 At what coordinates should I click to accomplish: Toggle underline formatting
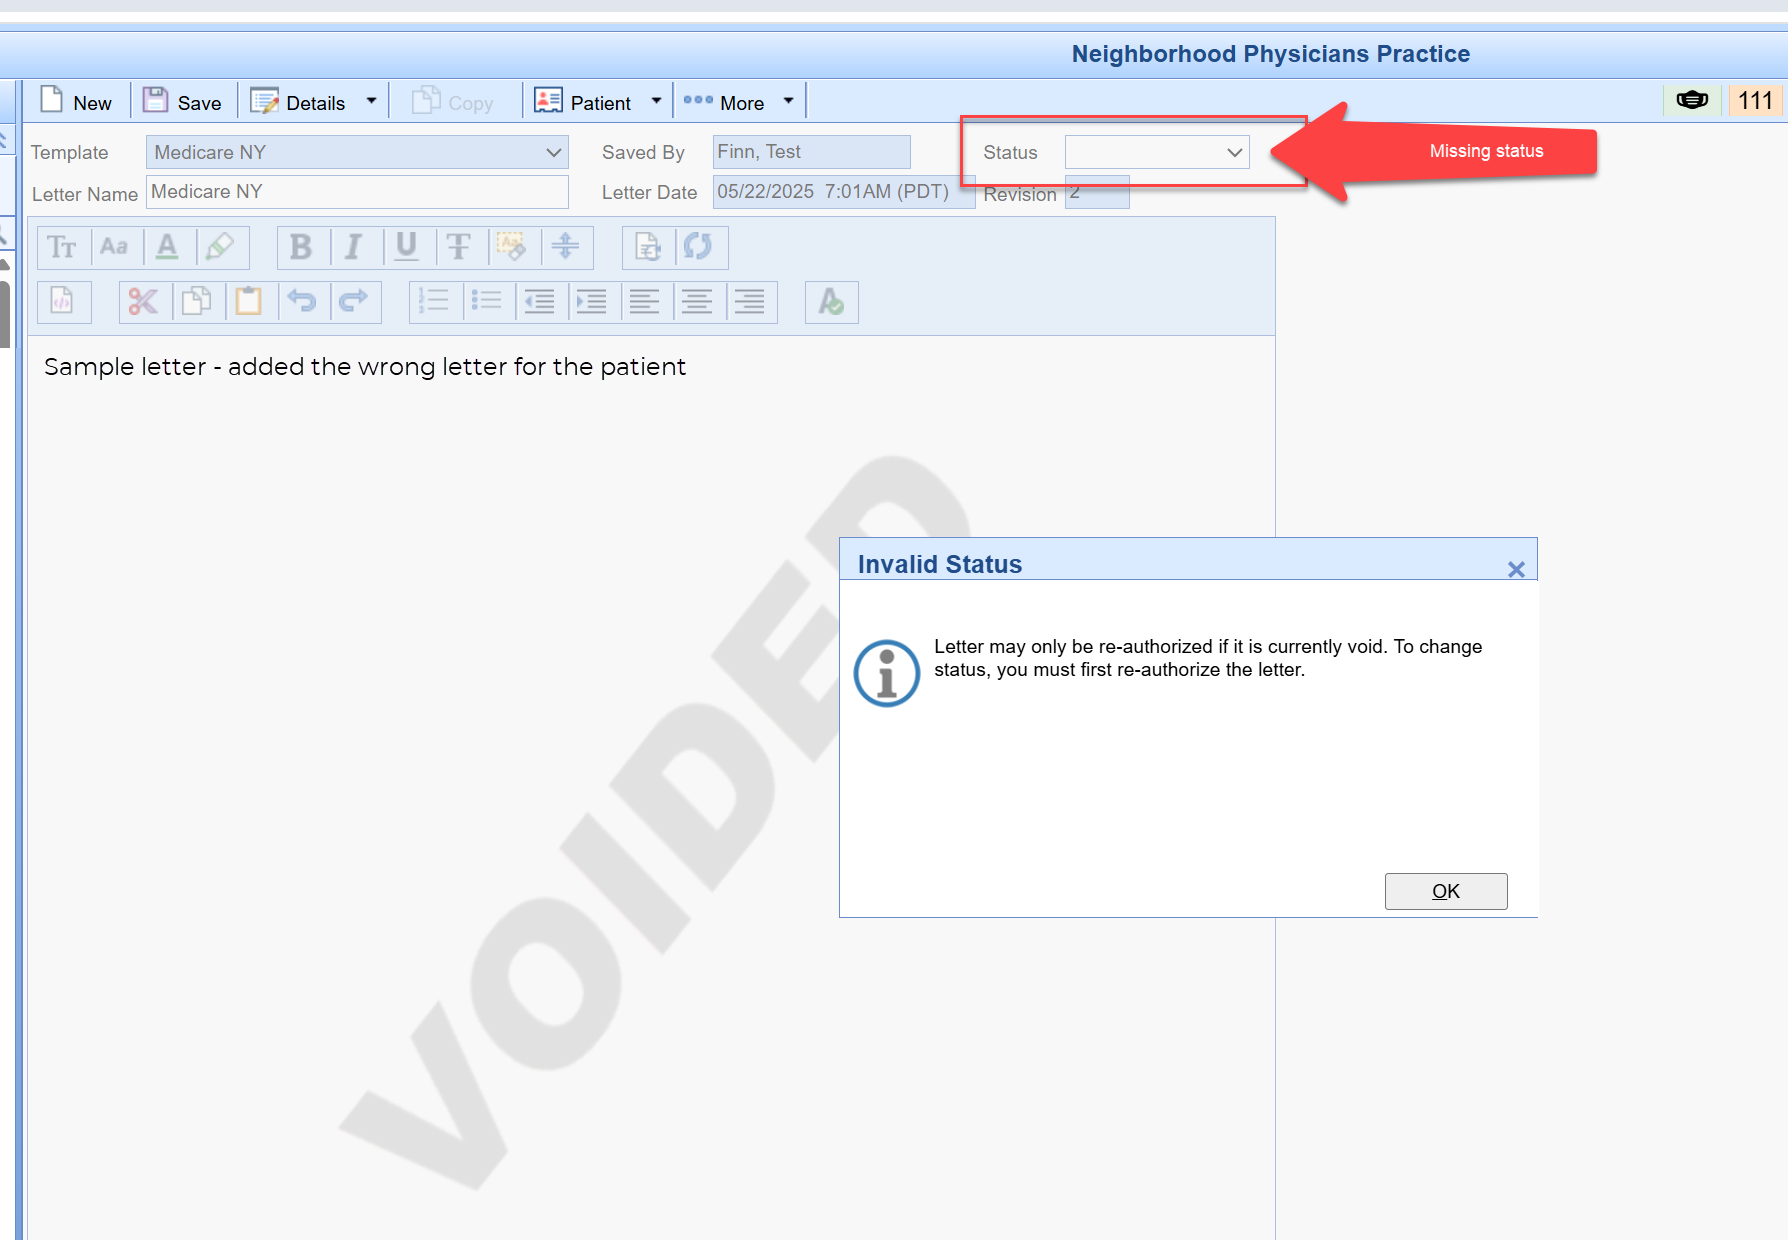(406, 247)
